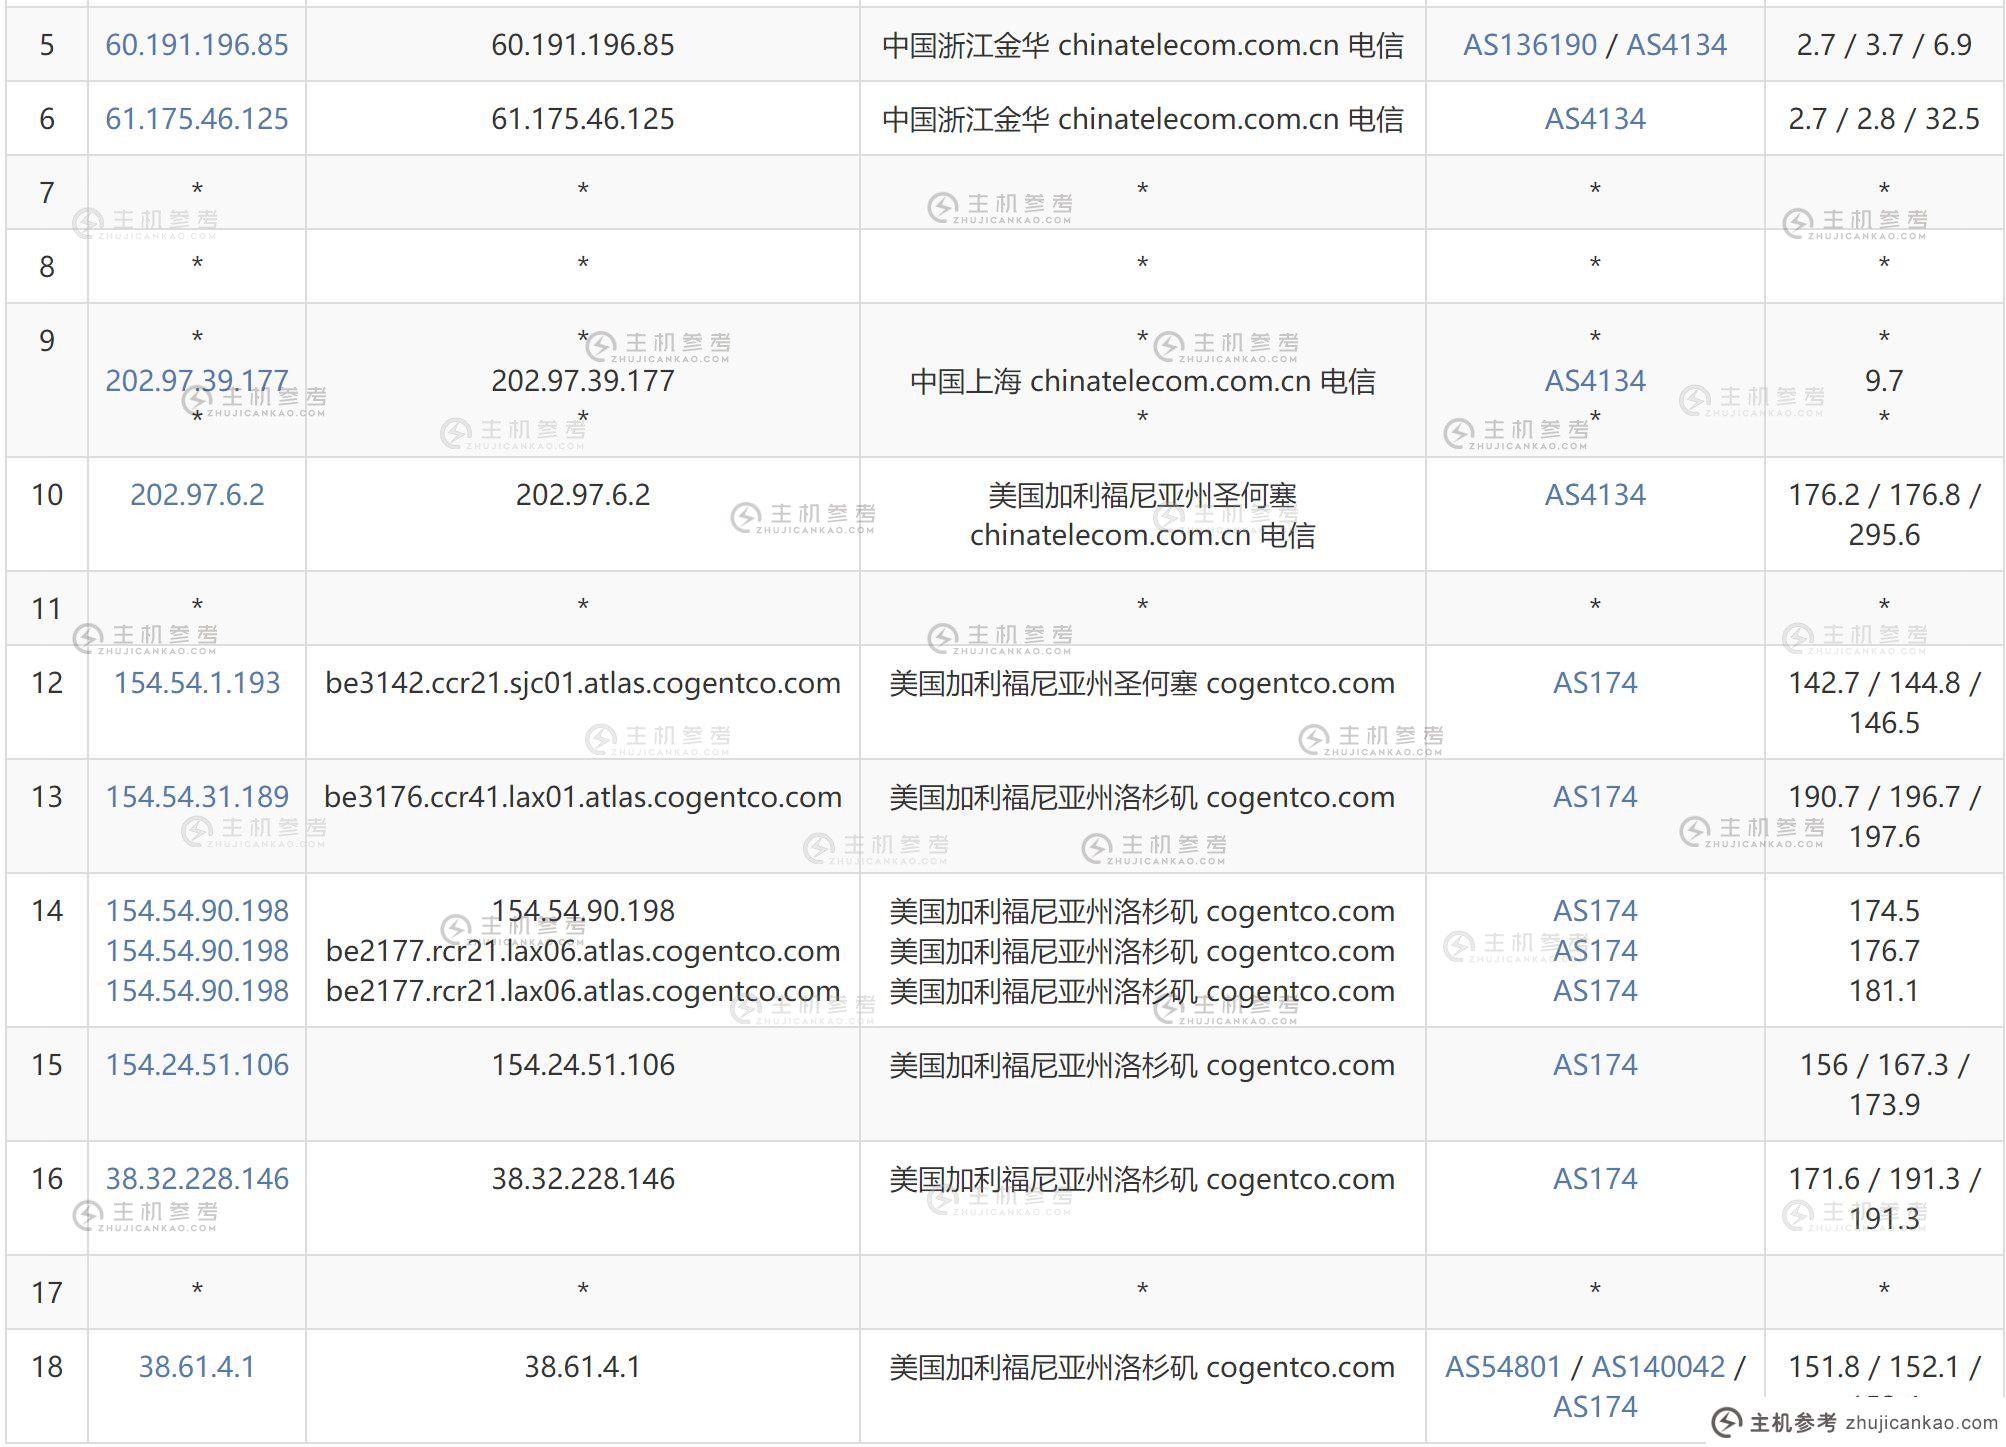The image size is (2006, 1447).
Task: Click latency value 9.7 in row 9
Action: tap(1884, 381)
